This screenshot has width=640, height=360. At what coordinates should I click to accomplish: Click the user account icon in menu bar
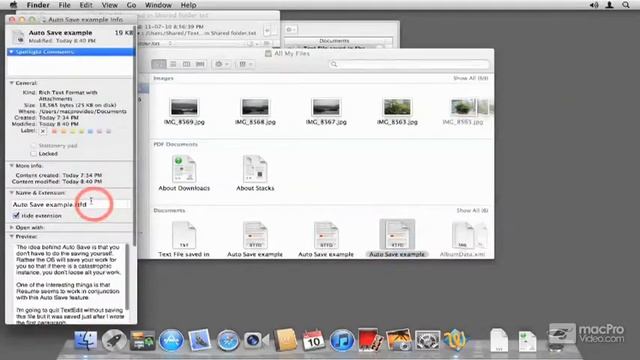point(609,5)
